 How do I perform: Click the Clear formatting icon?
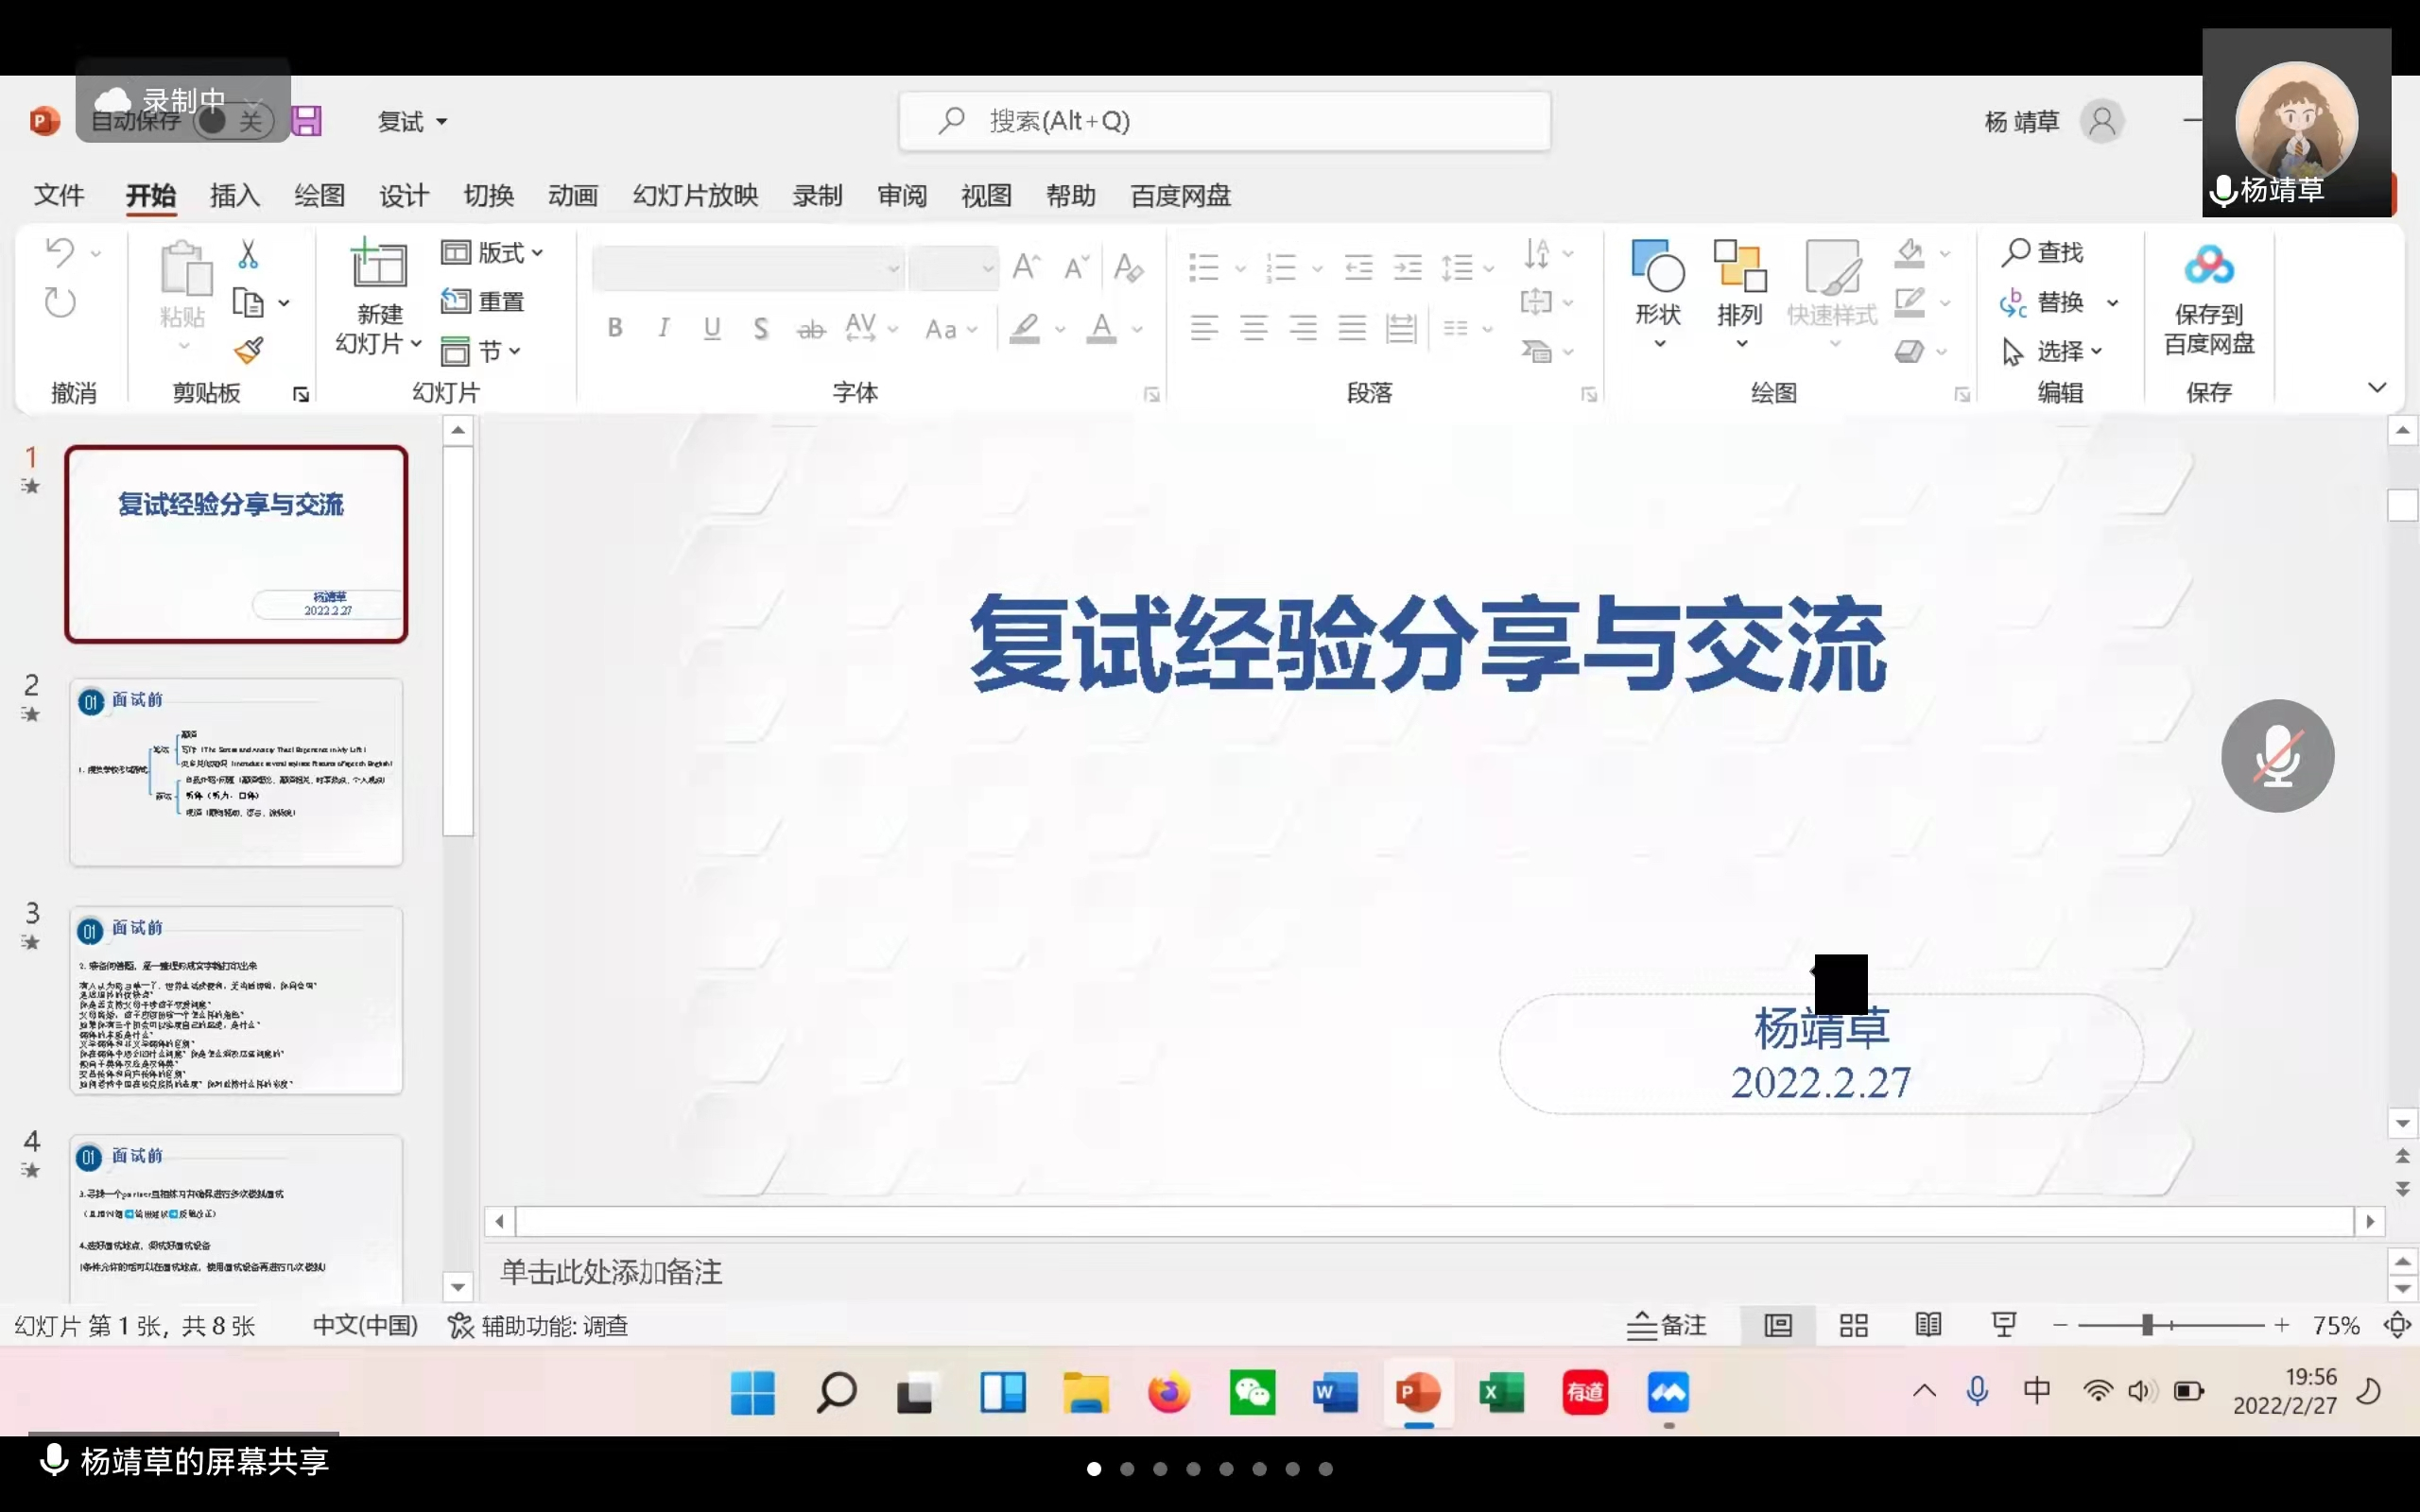(1128, 267)
